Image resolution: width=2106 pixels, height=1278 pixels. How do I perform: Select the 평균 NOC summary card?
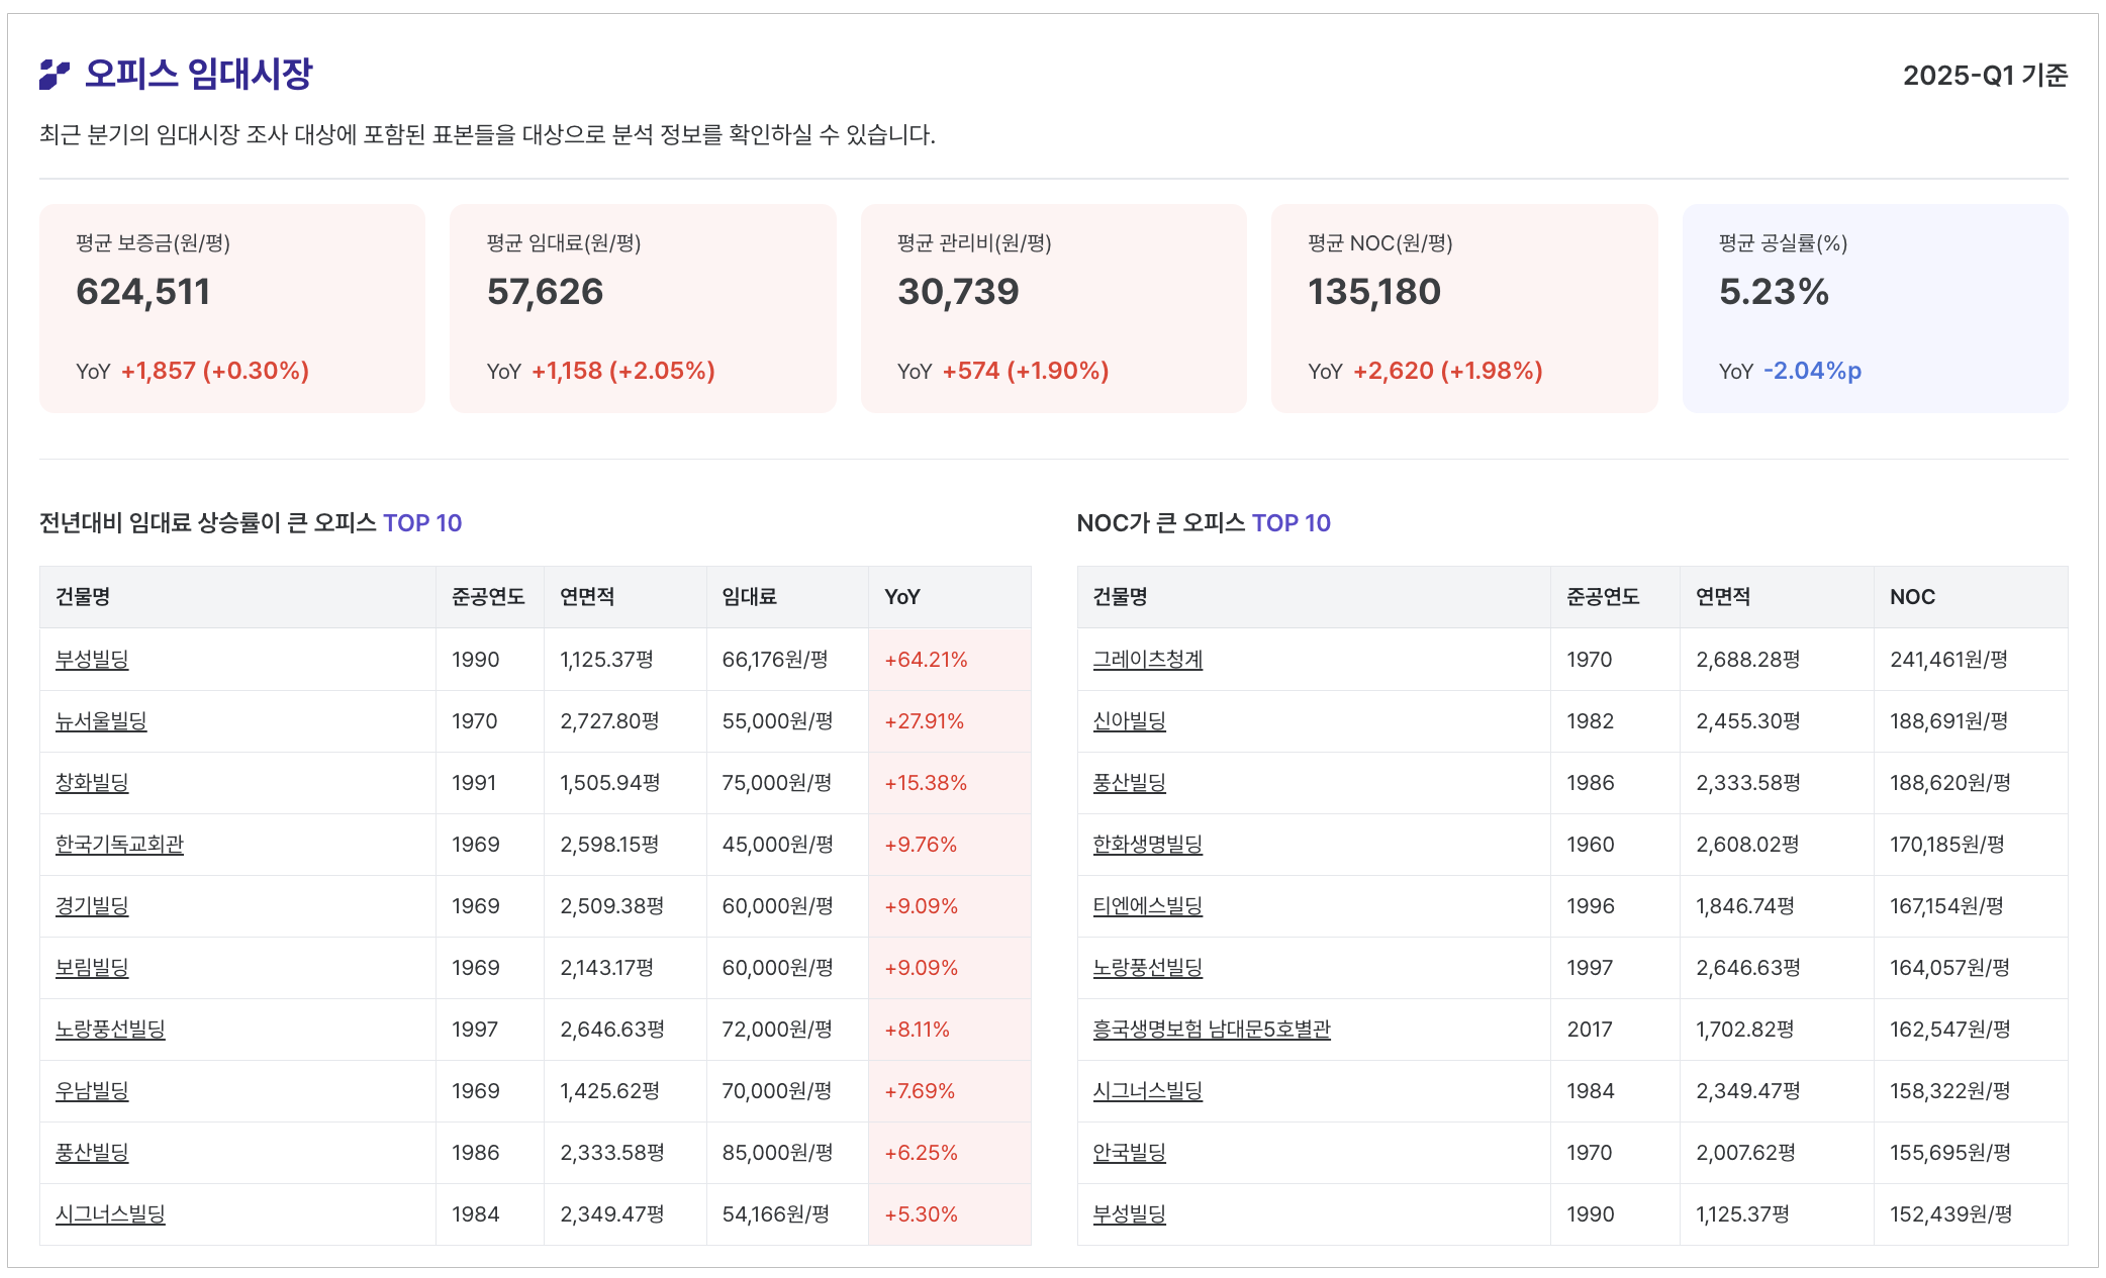click(x=1463, y=308)
